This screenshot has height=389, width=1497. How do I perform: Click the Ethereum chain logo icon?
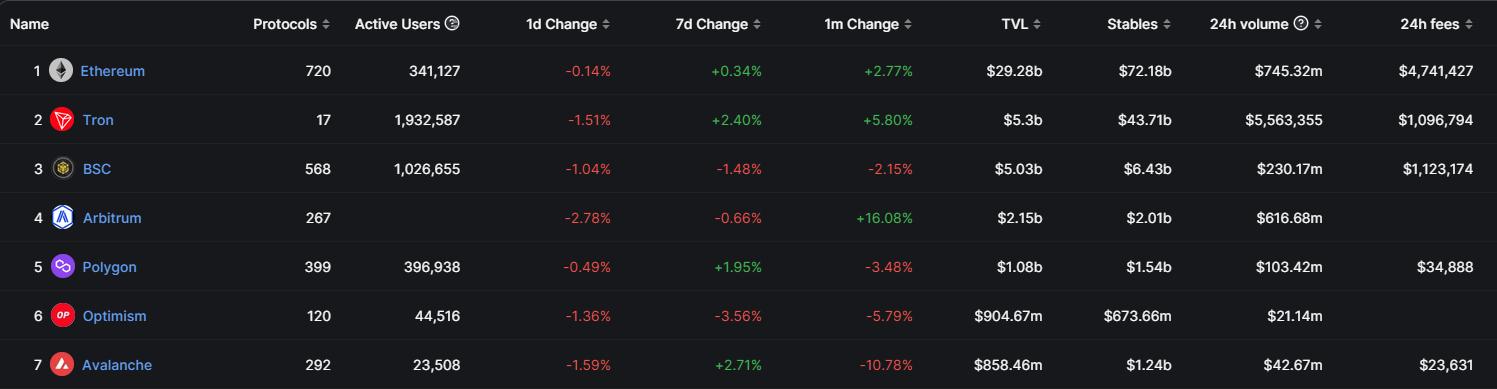62,71
